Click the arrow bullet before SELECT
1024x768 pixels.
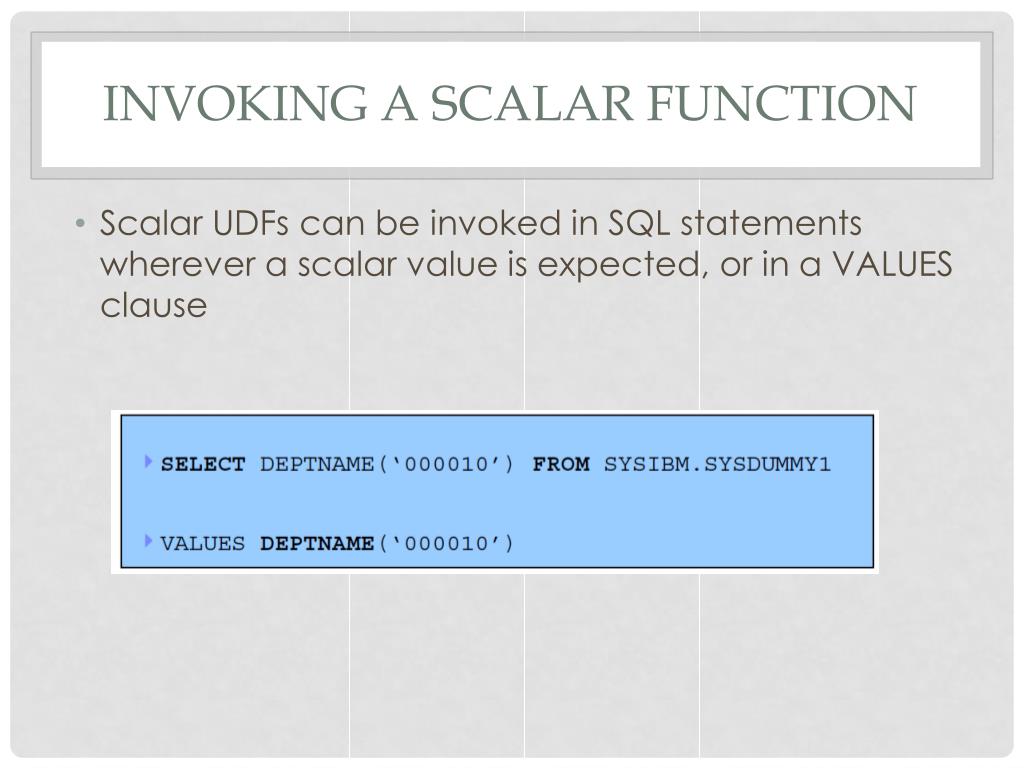pos(148,462)
